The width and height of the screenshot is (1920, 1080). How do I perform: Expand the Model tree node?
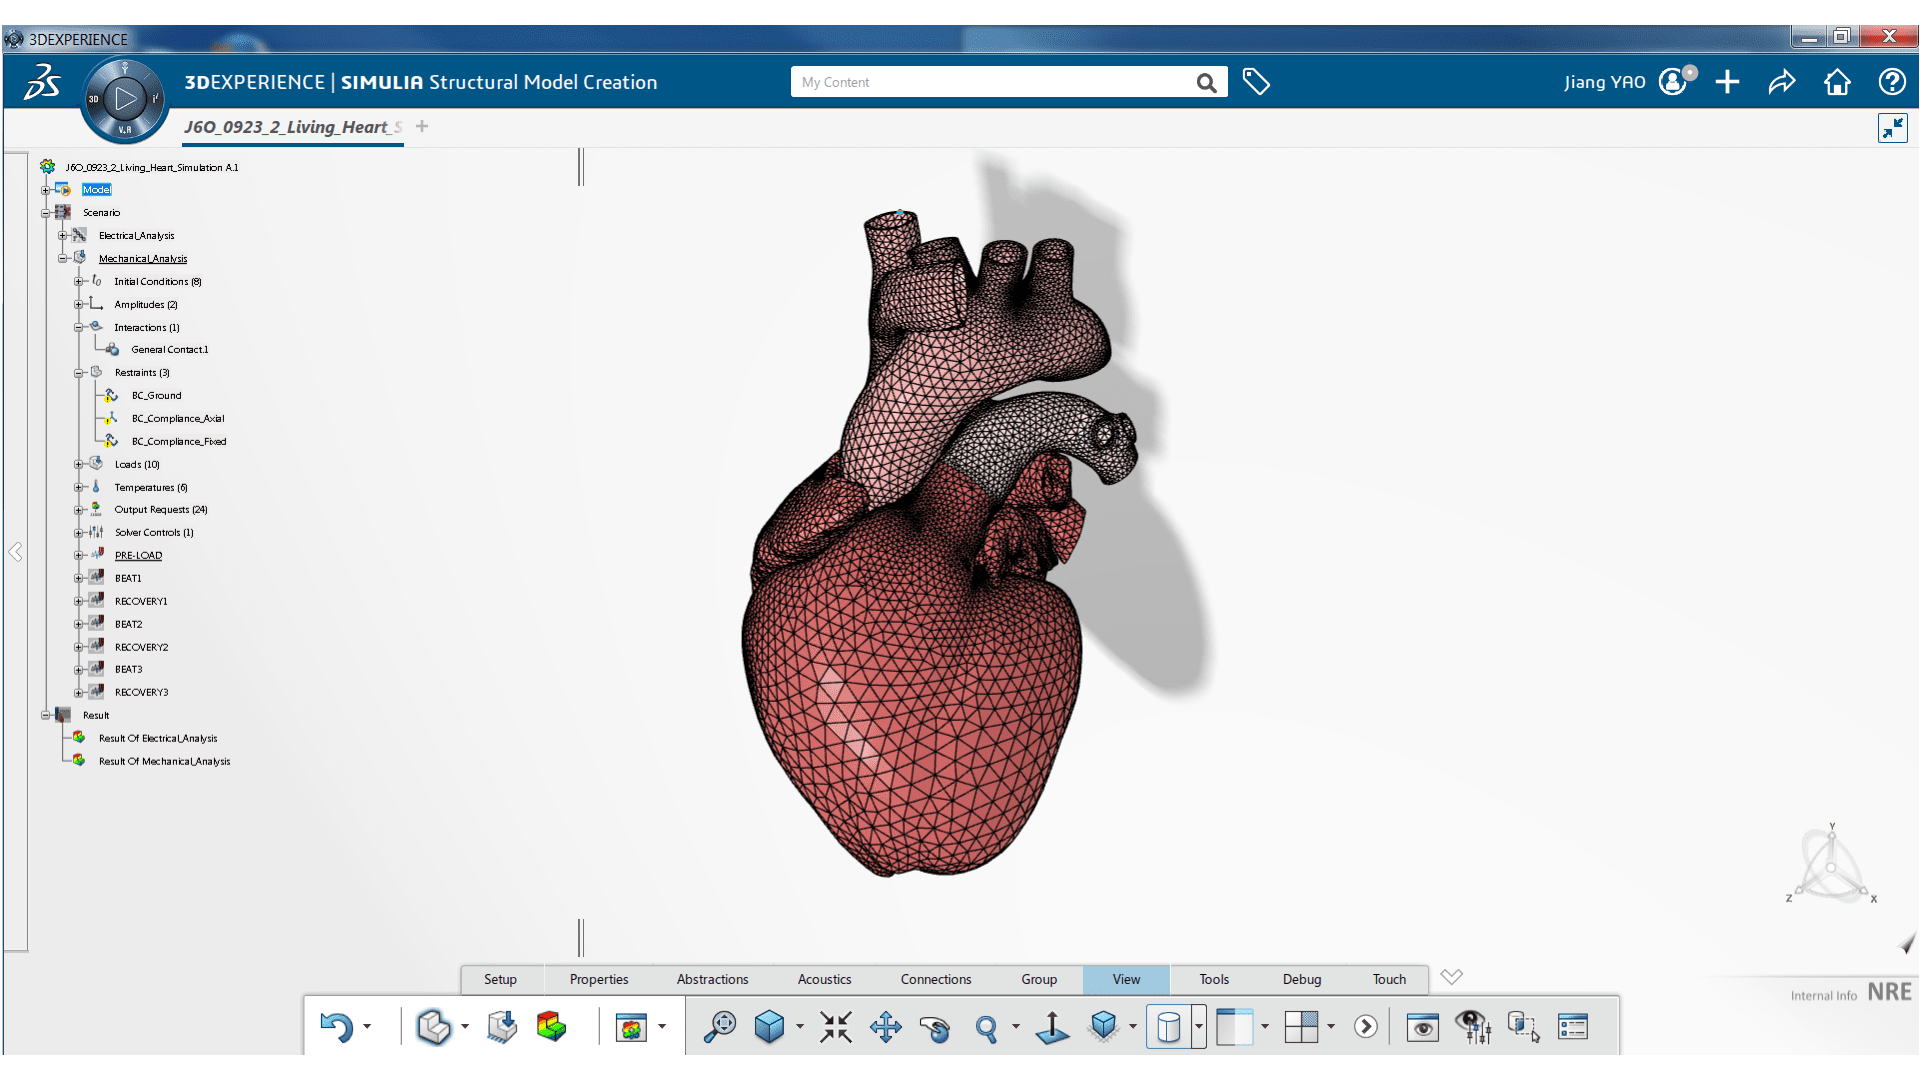point(45,190)
